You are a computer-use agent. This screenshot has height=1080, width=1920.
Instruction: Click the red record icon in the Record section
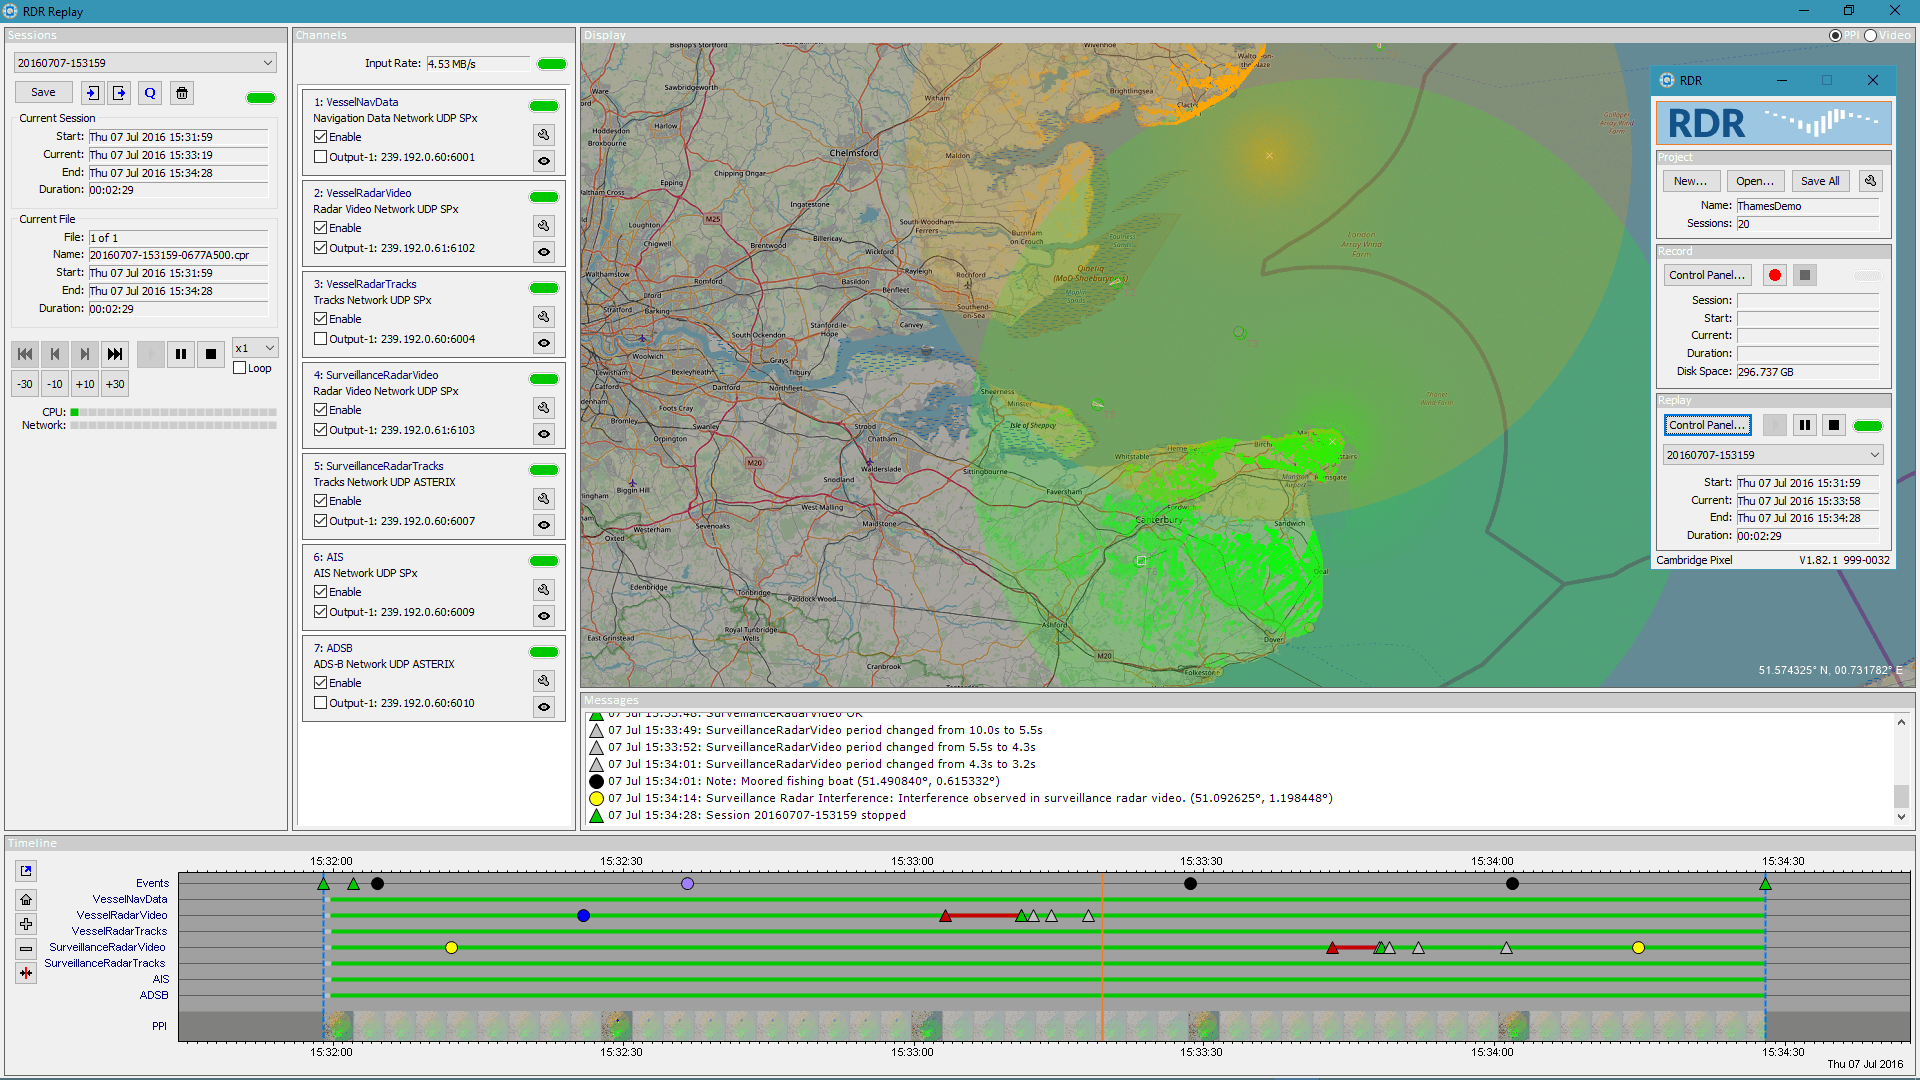[1774, 274]
